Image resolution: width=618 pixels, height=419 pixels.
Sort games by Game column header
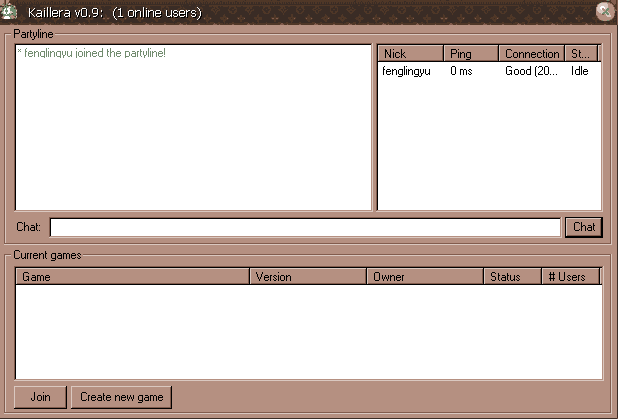pyautogui.click(x=132, y=277)
